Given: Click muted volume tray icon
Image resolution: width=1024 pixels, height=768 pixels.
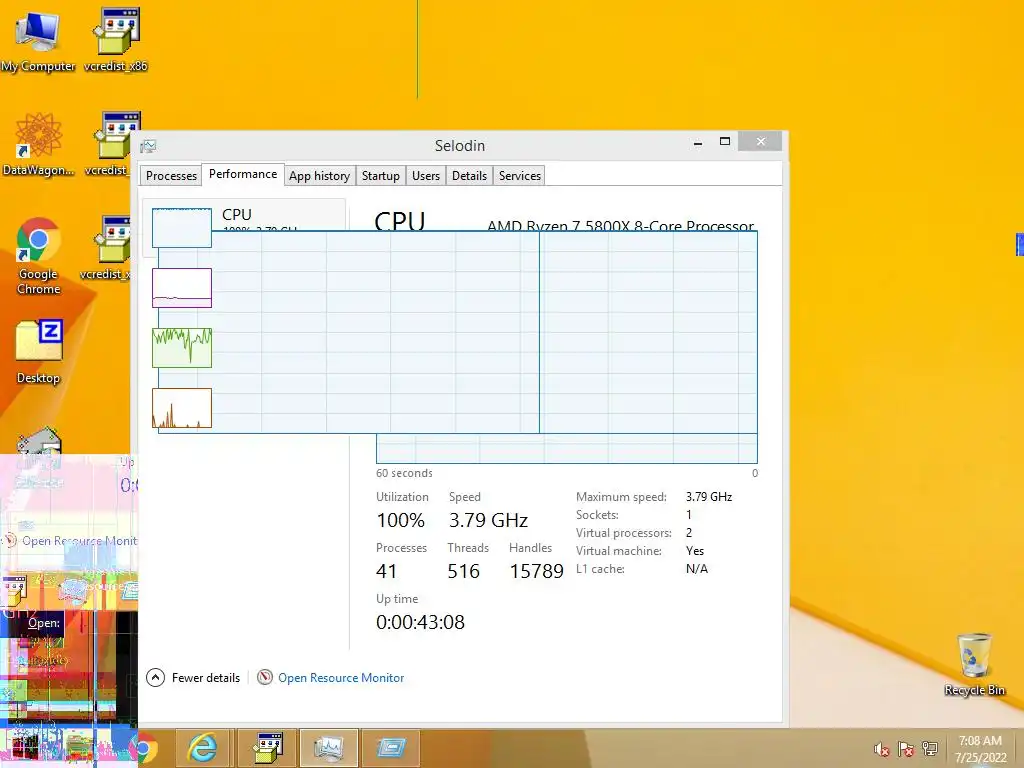Looking at the screenshot, I should (x=882, y=749).
